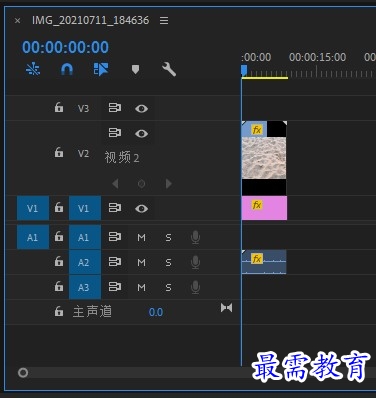Click the V1 source patching button
This screenshot has height=398, width=376.
pos(33,208)
